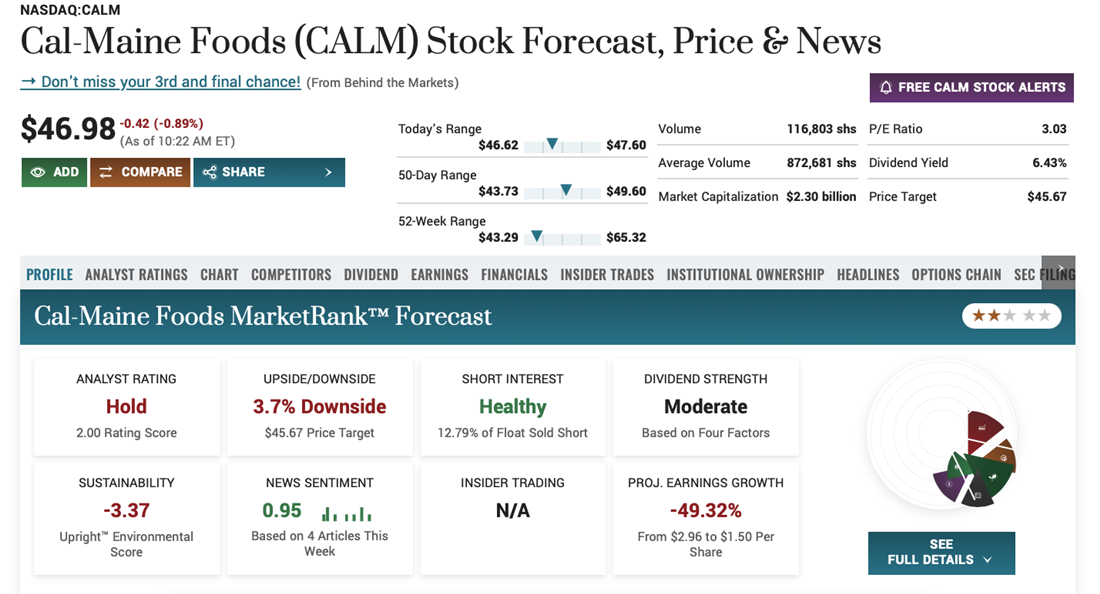Open the Analyst Ratings tab
Viewport: 1100px width, 594px height.
pyautogui.click(x=136, y=274)
